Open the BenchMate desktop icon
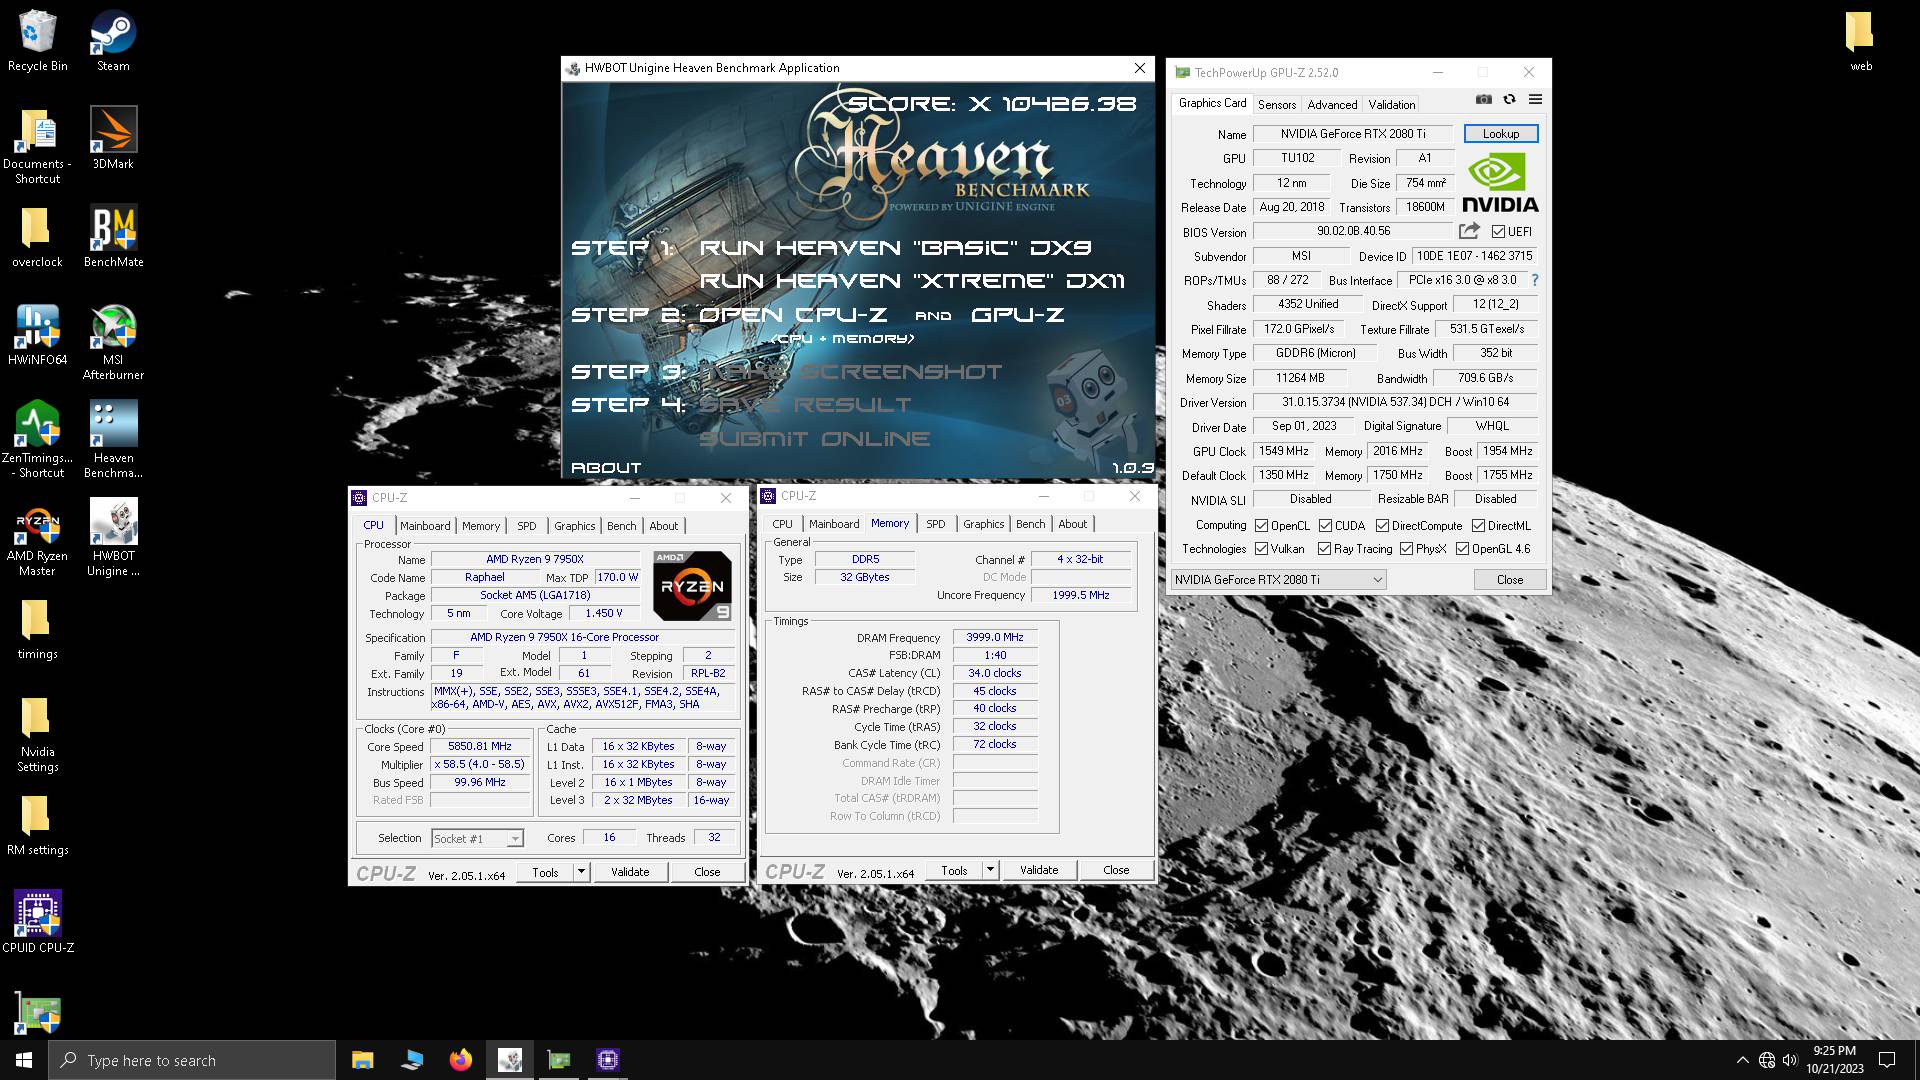Screen dimensions: 1920x1080 click(x=113, y=236)
